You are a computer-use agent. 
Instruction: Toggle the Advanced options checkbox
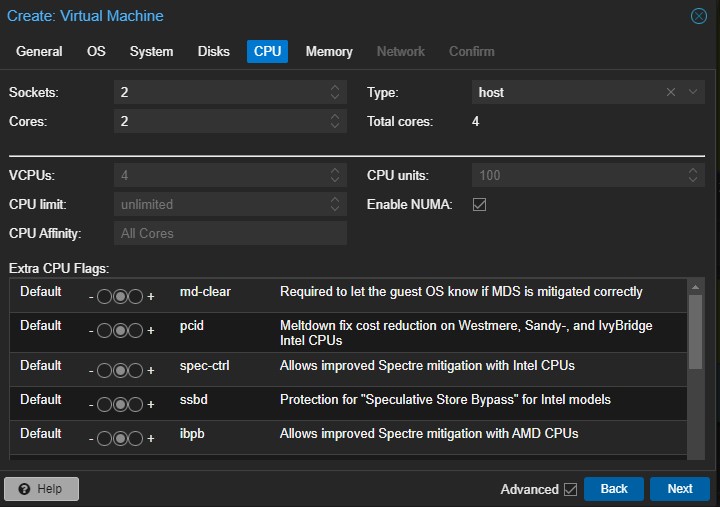(570, 489)
